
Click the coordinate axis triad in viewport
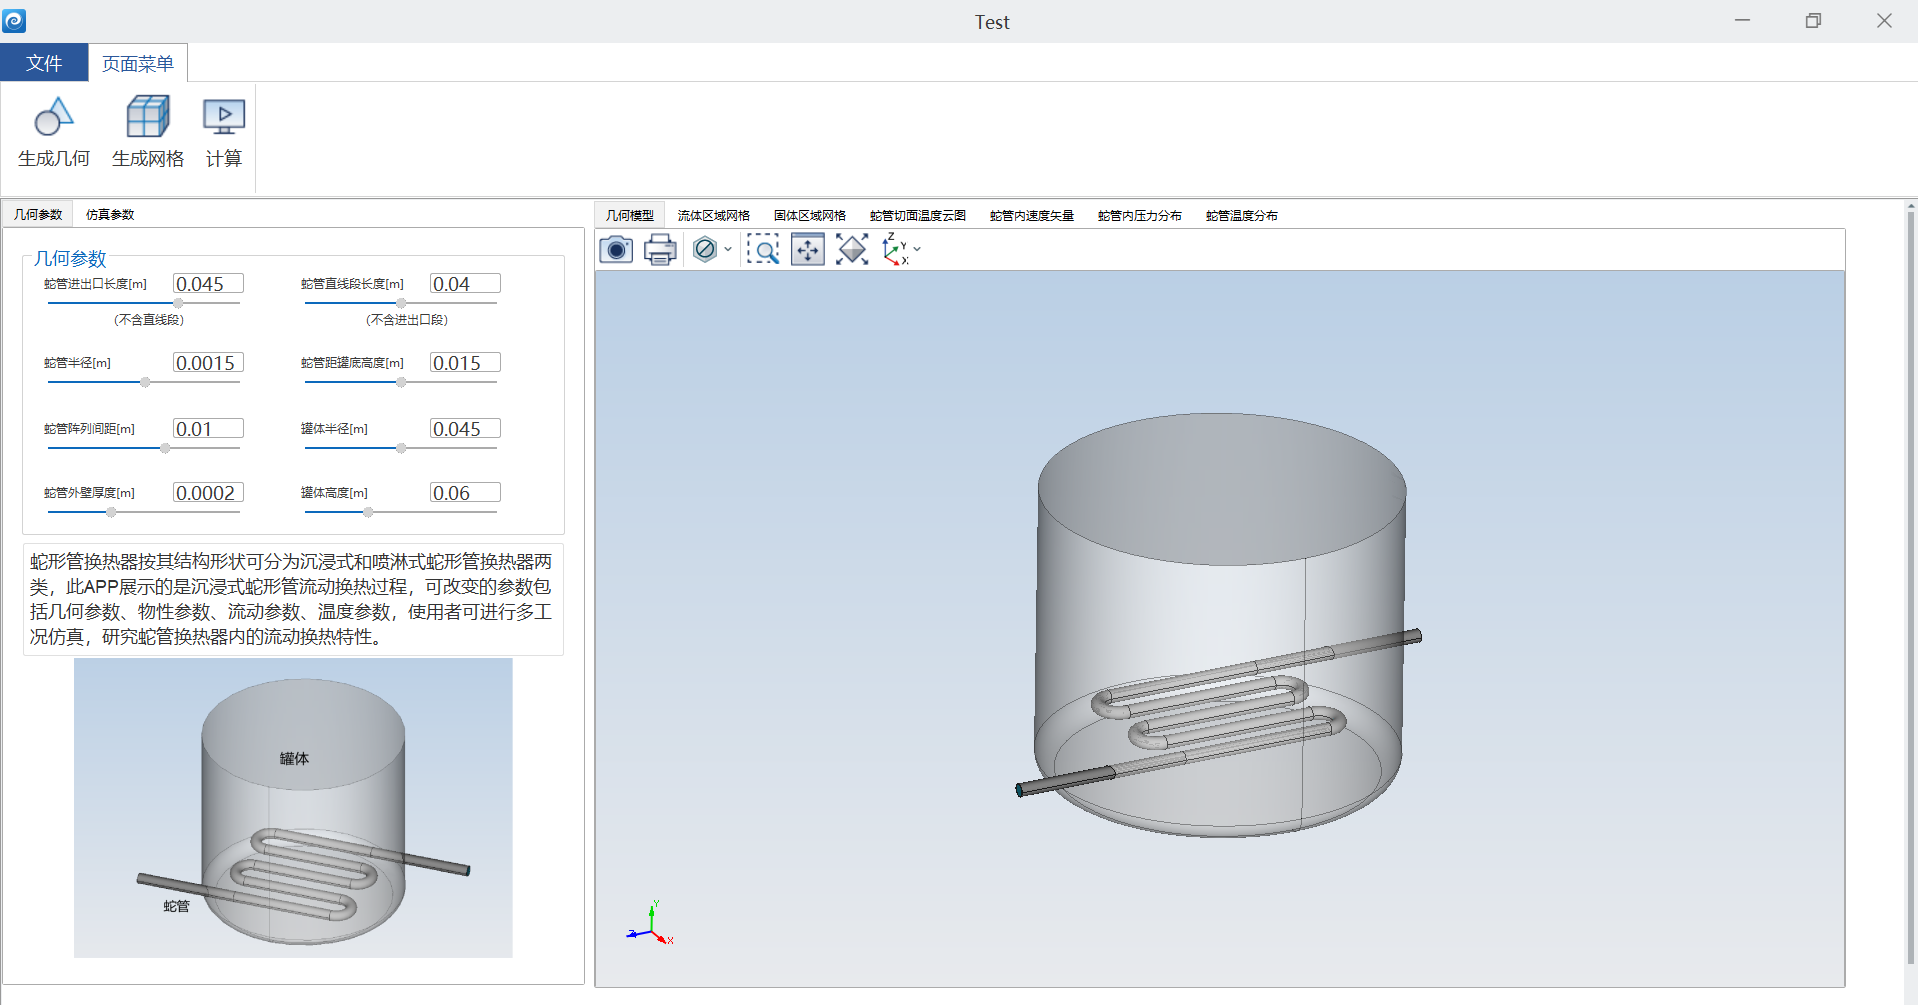pos(650,924)
